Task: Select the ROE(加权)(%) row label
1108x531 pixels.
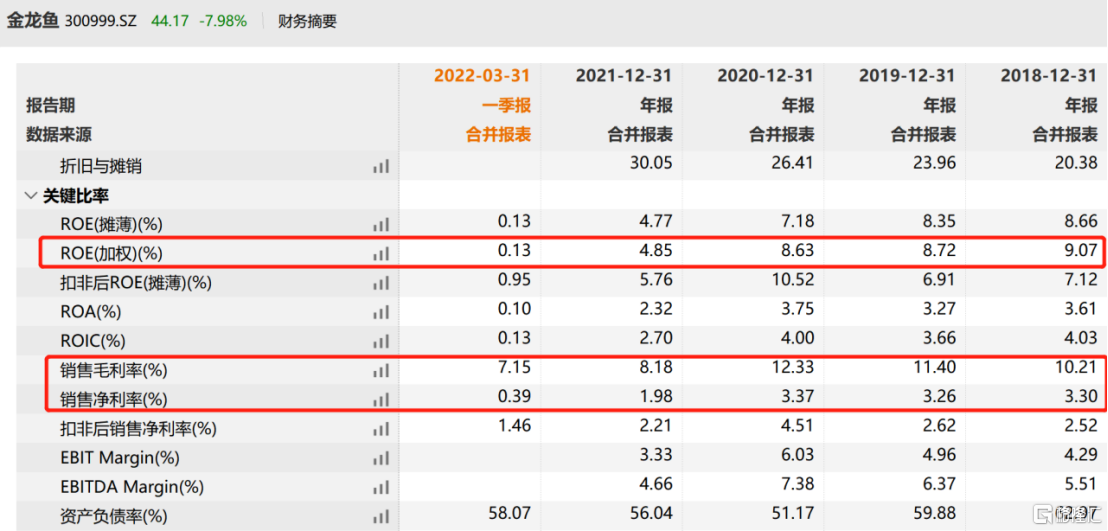Action: tap(112, 254)
